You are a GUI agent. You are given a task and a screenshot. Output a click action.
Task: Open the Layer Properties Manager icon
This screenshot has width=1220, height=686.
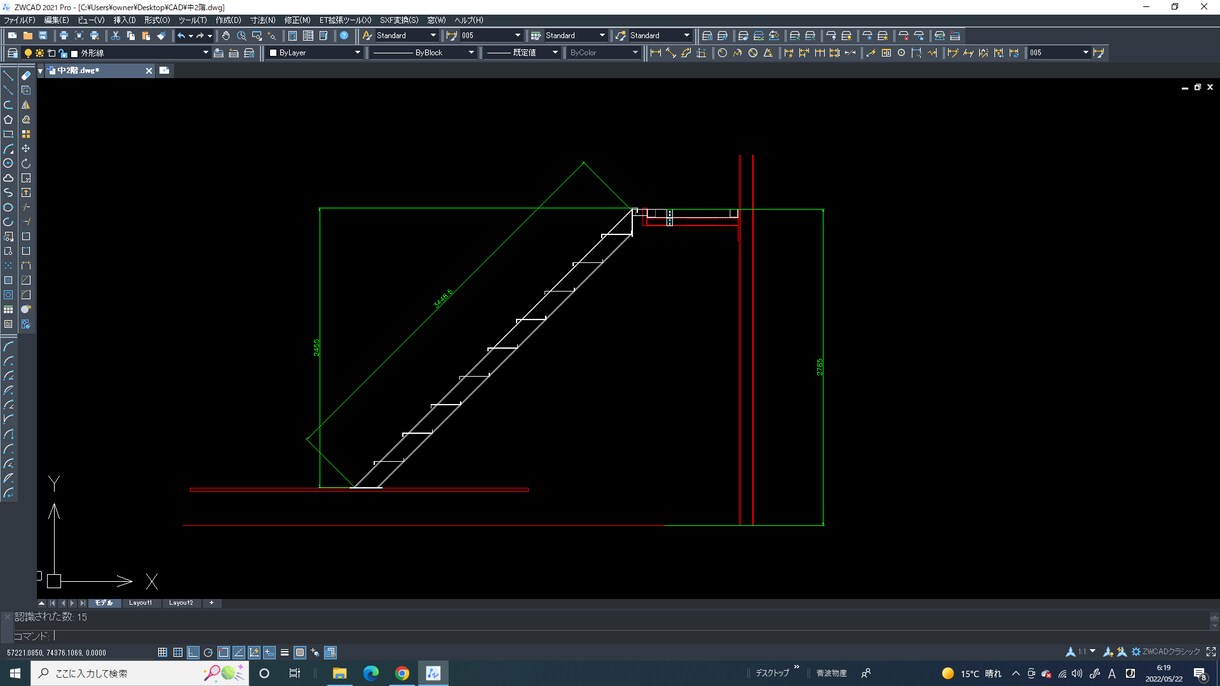coord(12,53)
